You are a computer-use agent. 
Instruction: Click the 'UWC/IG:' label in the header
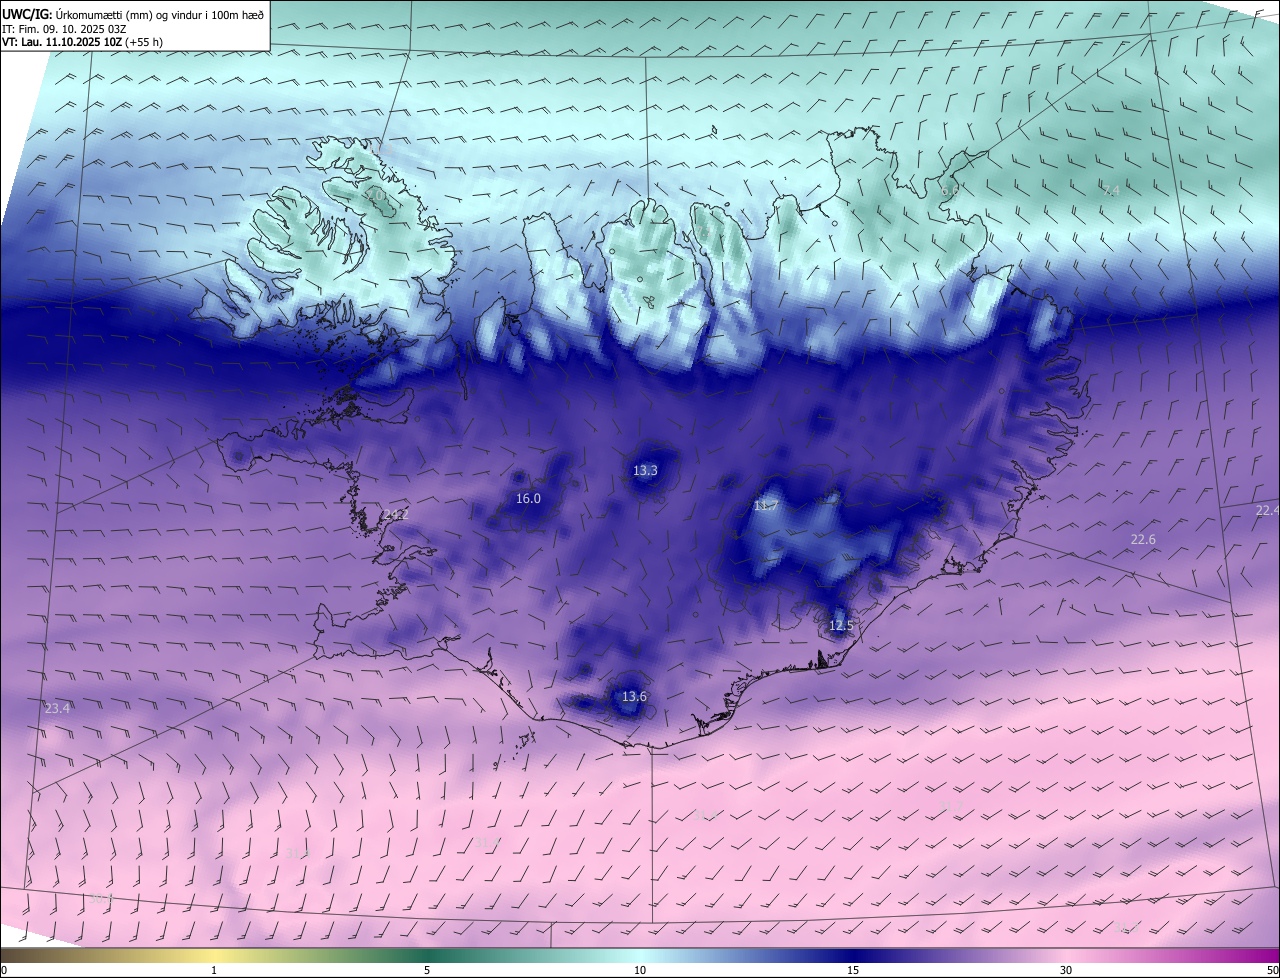27,14
